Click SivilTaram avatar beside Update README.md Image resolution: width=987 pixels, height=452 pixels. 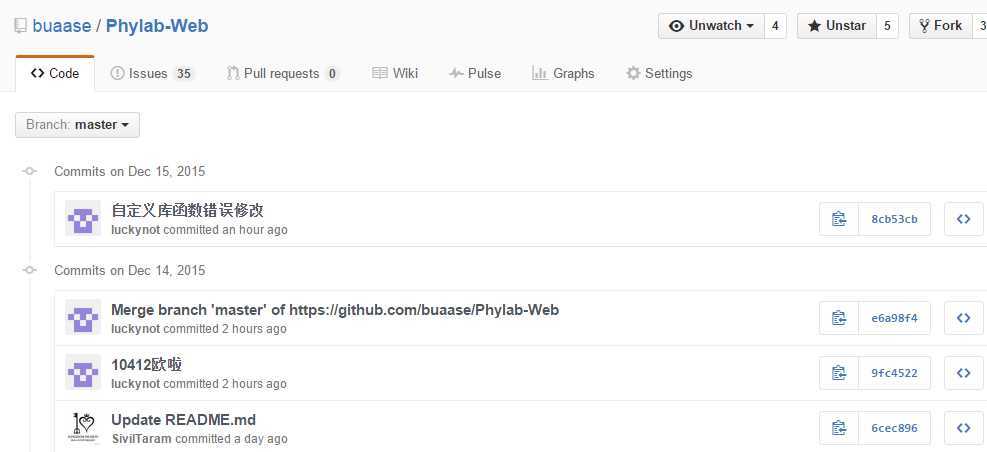click(83, 427)
